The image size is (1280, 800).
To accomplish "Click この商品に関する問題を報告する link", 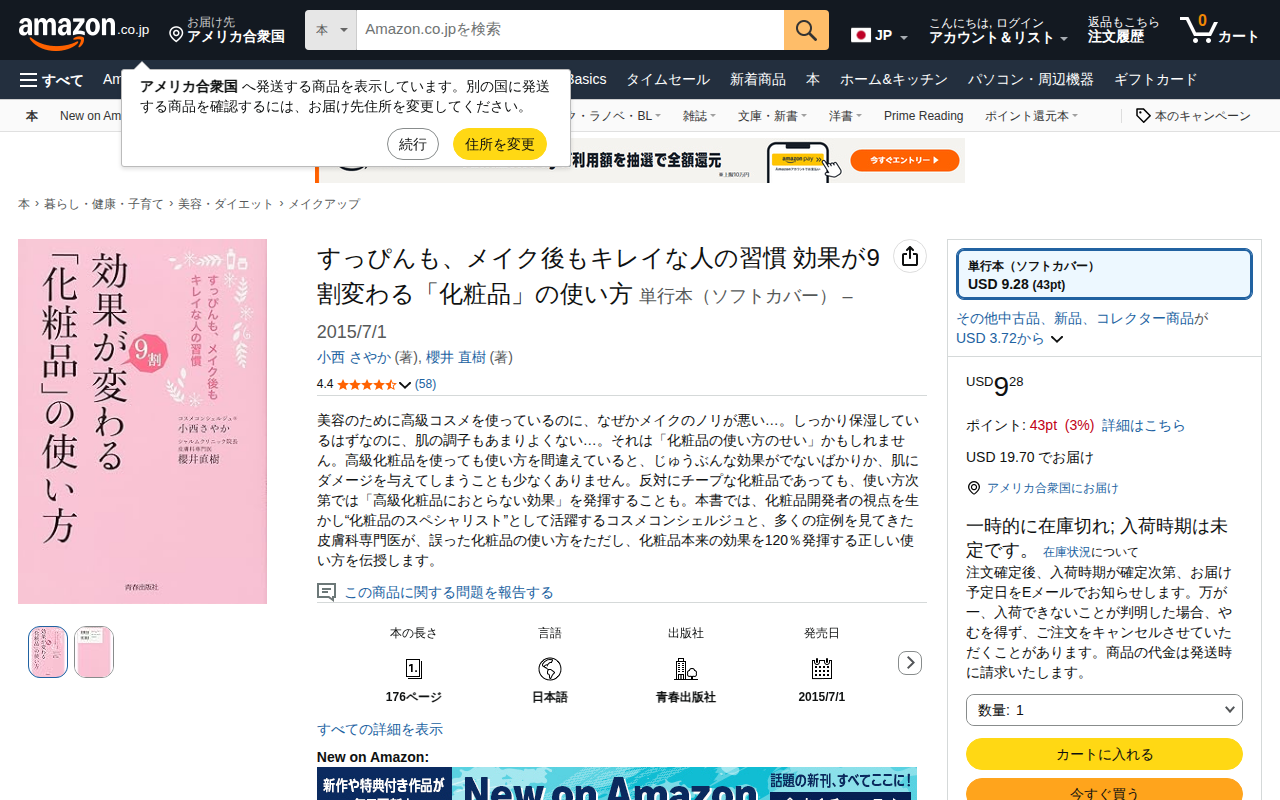I will [449, 593].
